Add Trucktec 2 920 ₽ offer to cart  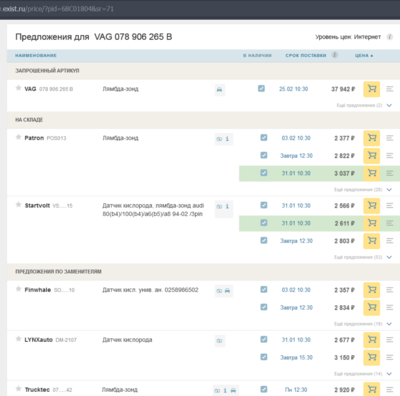pyautogui.click(x=372, y=389)
